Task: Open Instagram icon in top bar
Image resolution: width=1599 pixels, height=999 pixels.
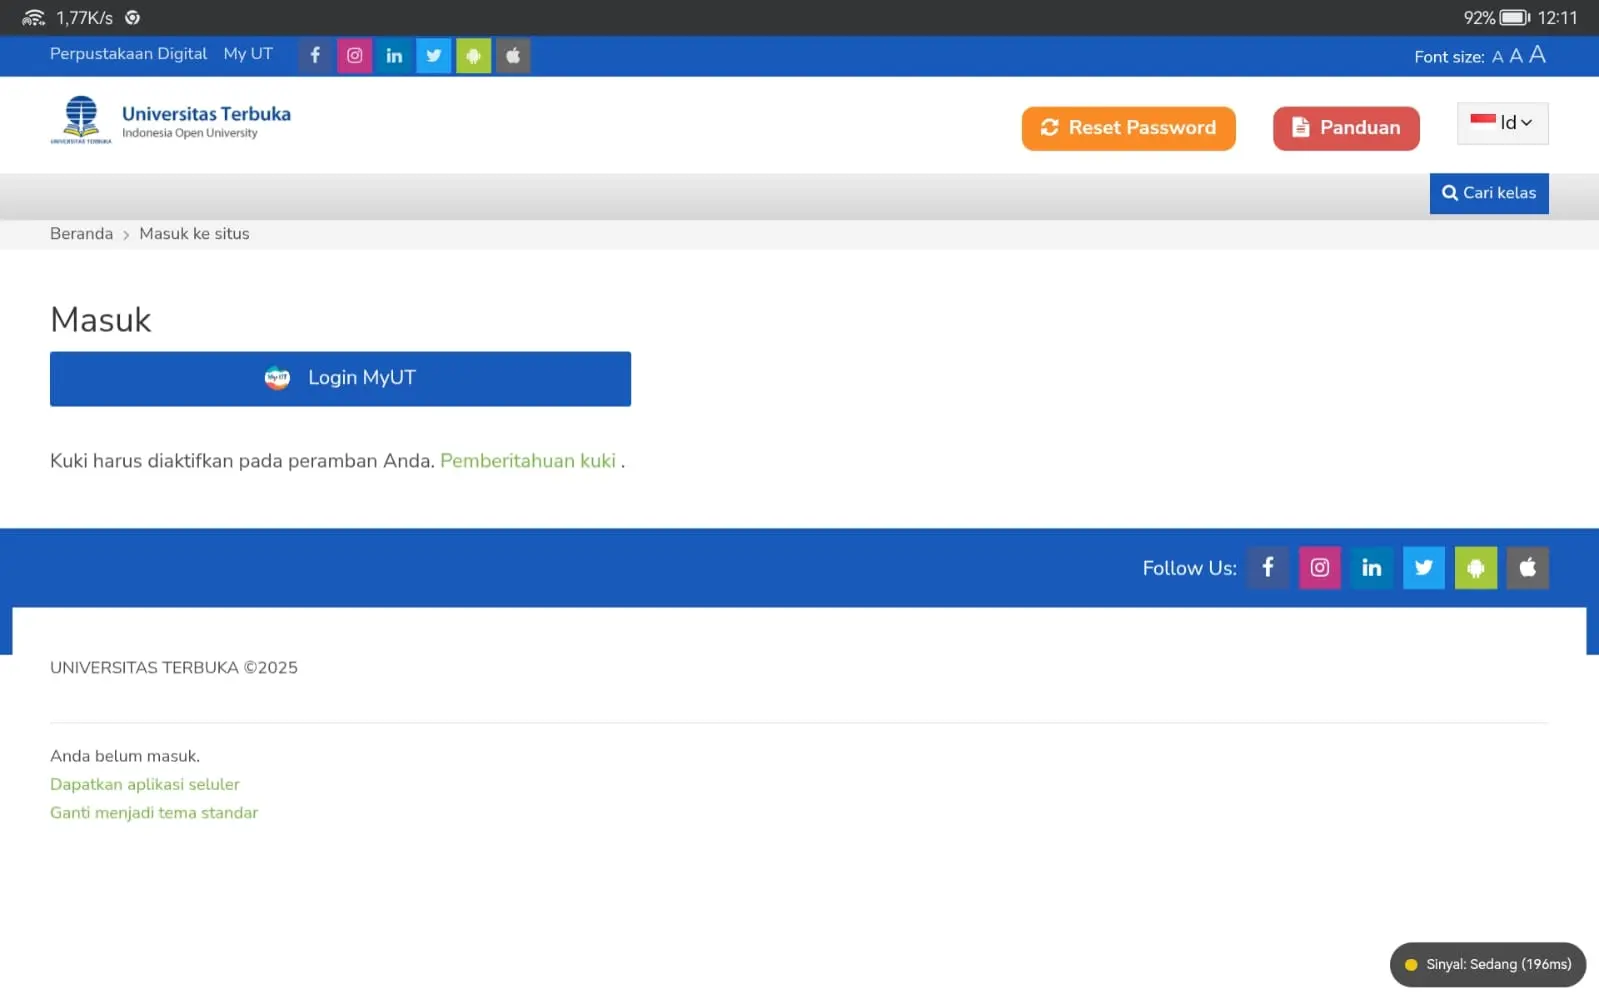Action: pyautogui.click(x=354, y=55)
